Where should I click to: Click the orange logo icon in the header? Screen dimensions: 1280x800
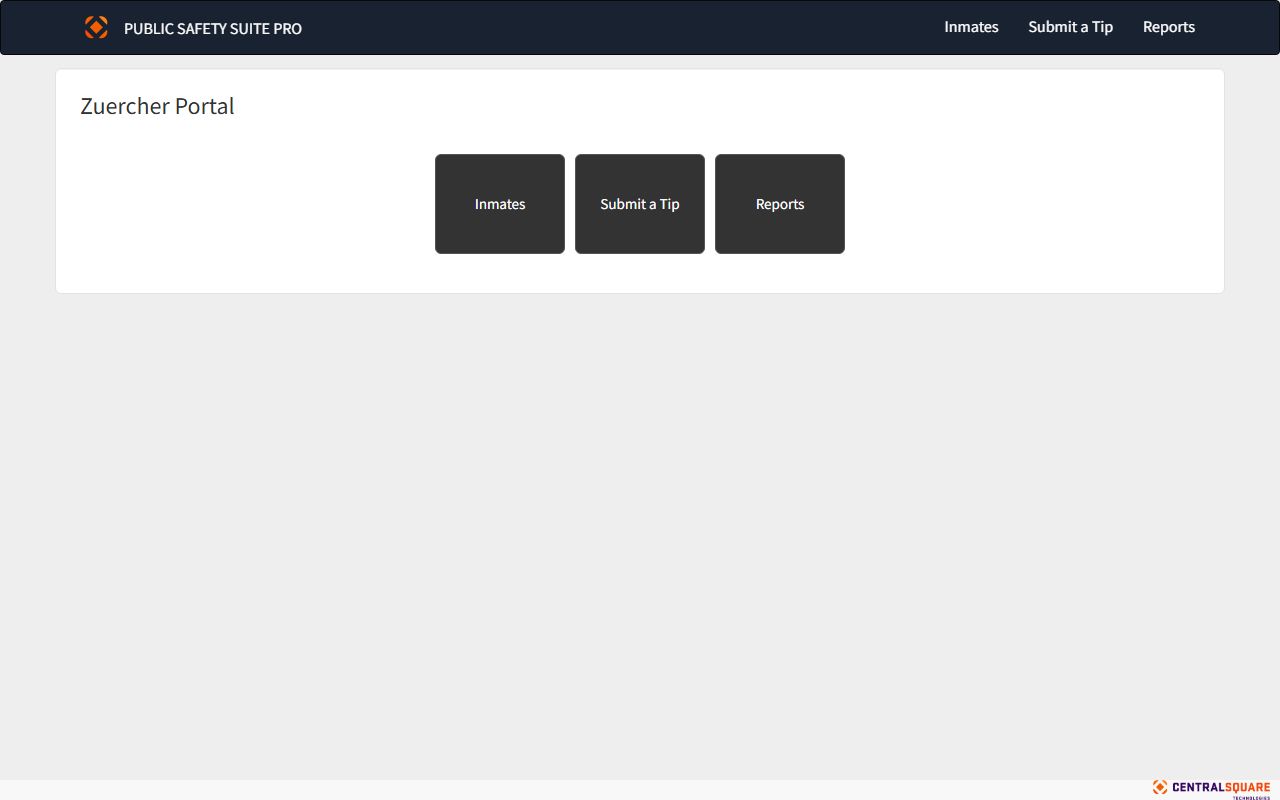tap(96, 27)
